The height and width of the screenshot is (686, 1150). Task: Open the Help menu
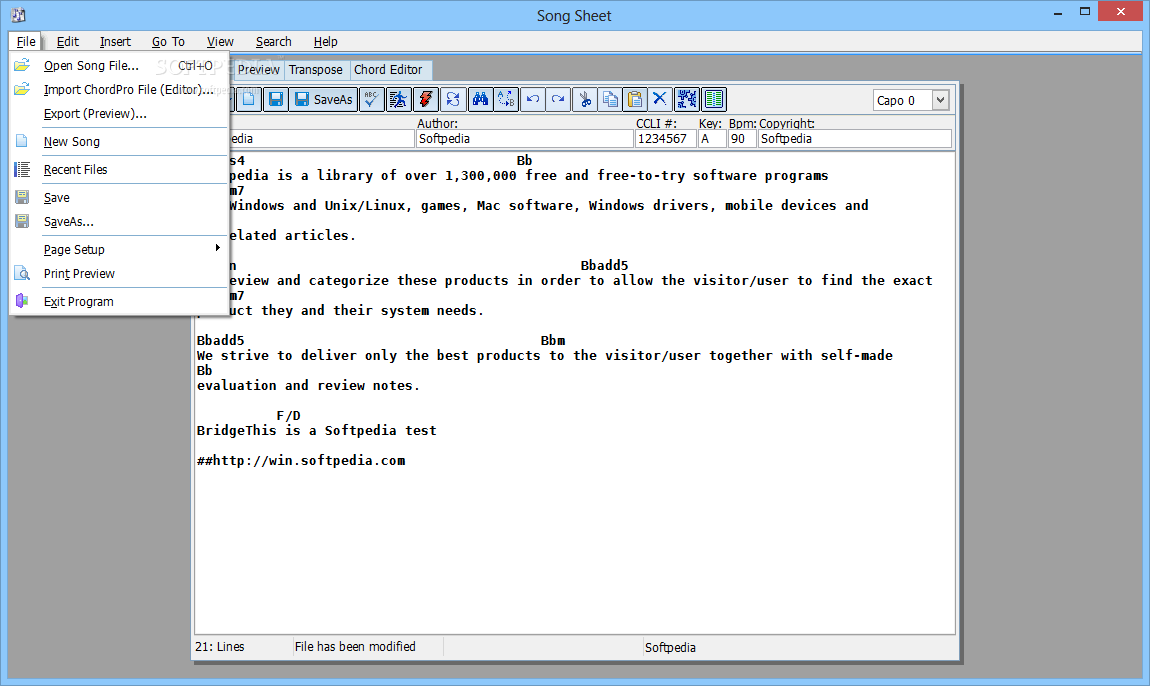coord(326,42)
